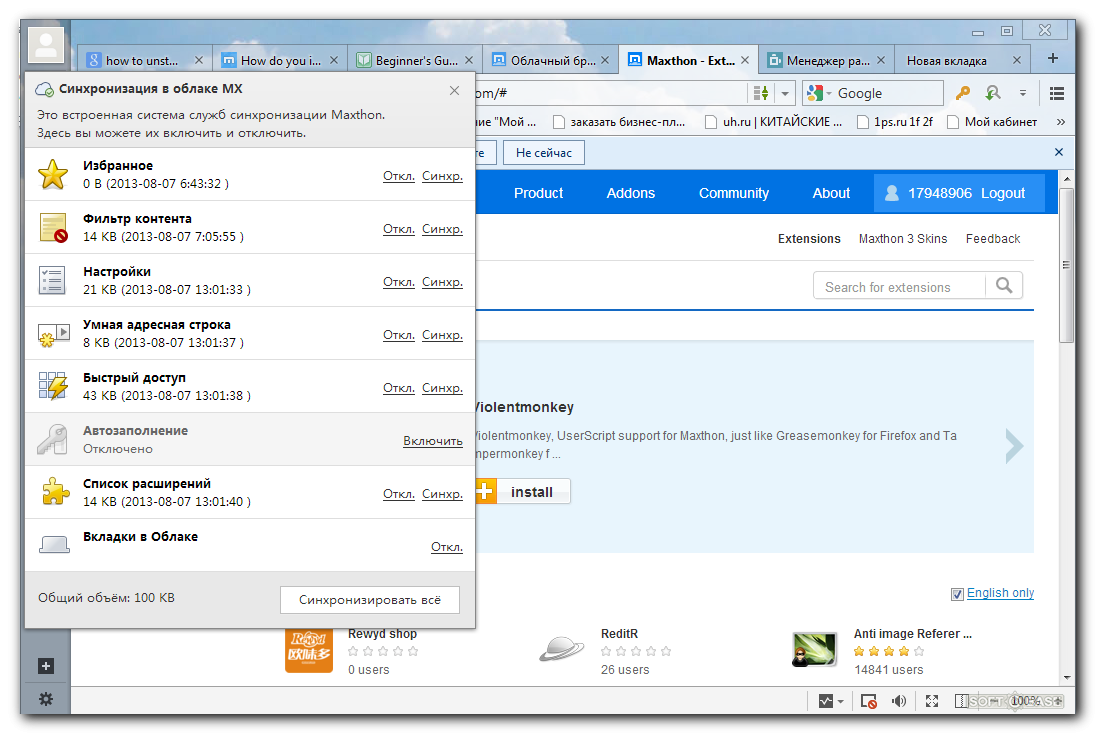Click the Умная адресная строка gear icon
Image resolution: width=1095 pixels, height=733 pixels.
[53, 333]
